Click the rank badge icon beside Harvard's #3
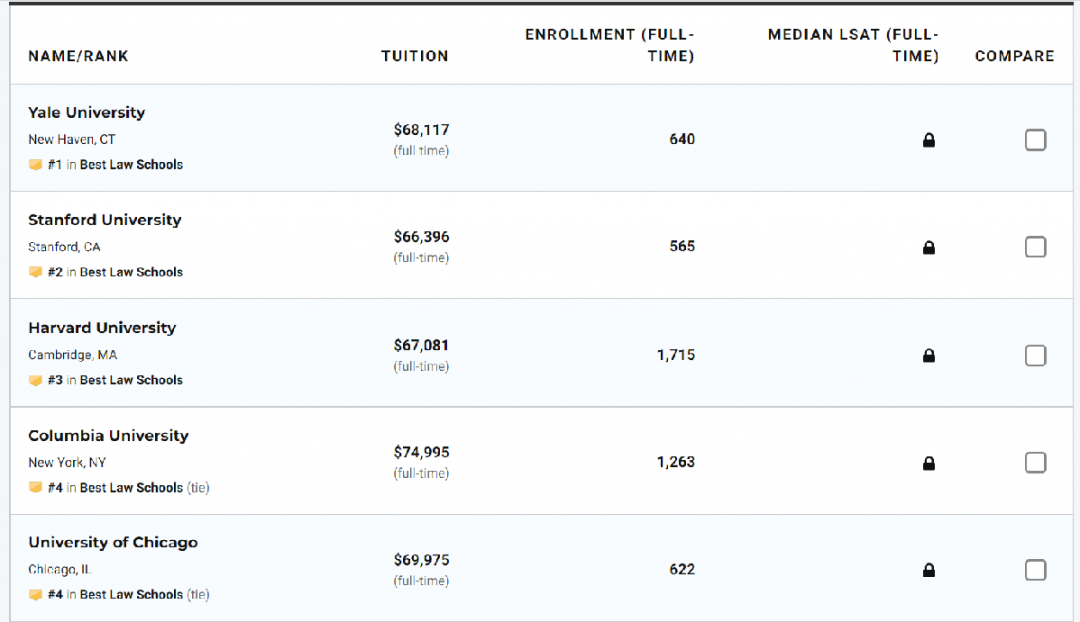The height and width of the screenshot is (622, 1080). coord(36,380)
